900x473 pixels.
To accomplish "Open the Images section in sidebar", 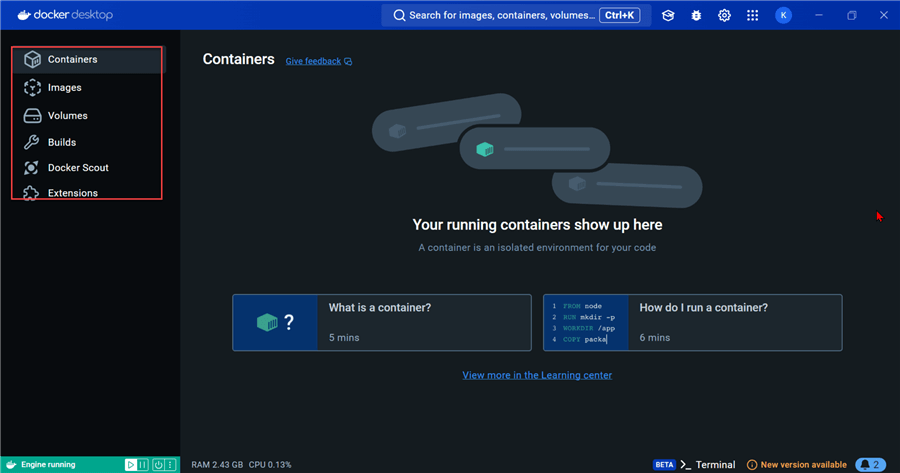I will point(64,88).
